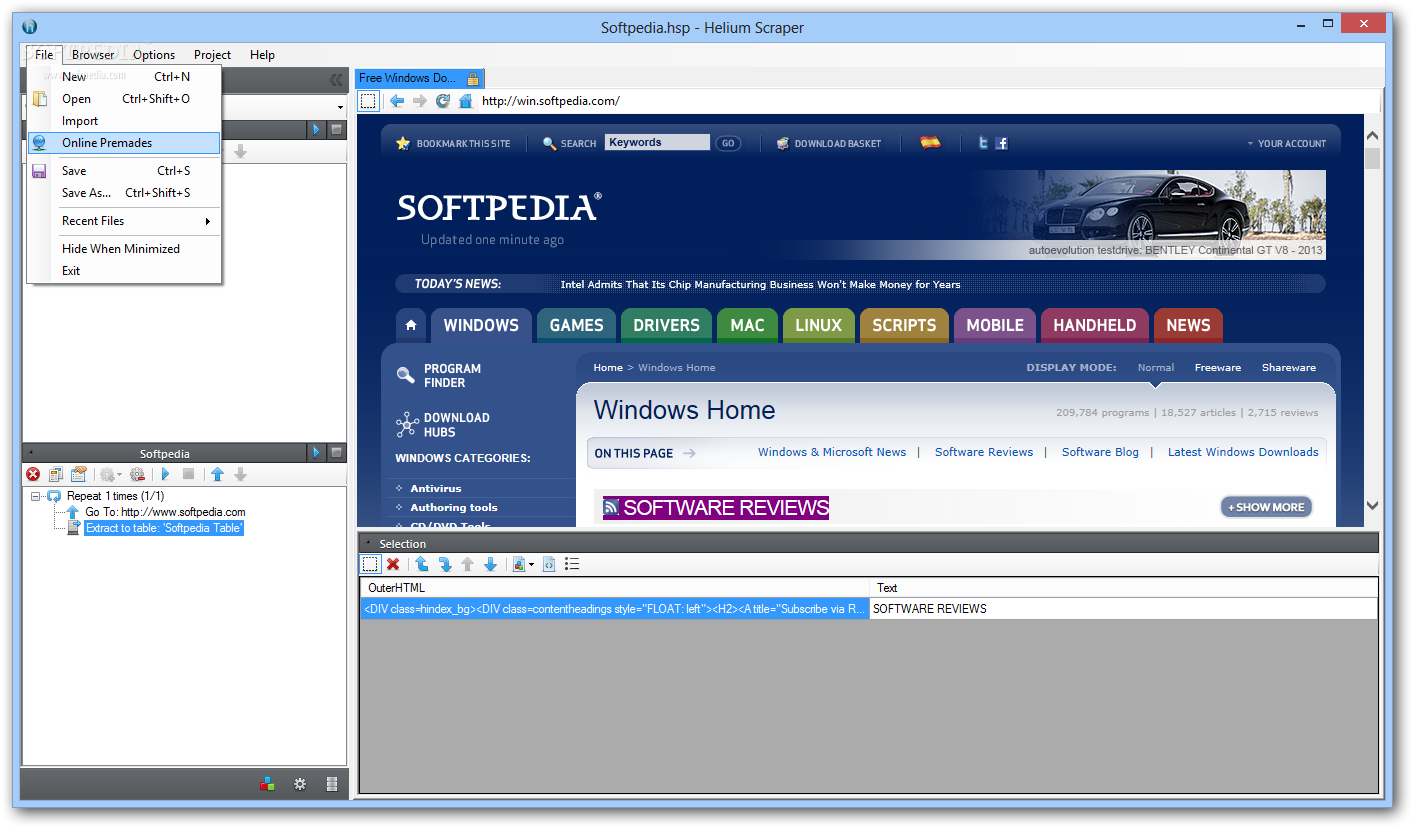Toggle selection mode in Selection panel toolbar
This screenshot has height=828, width=1413.
coord(370,564)
